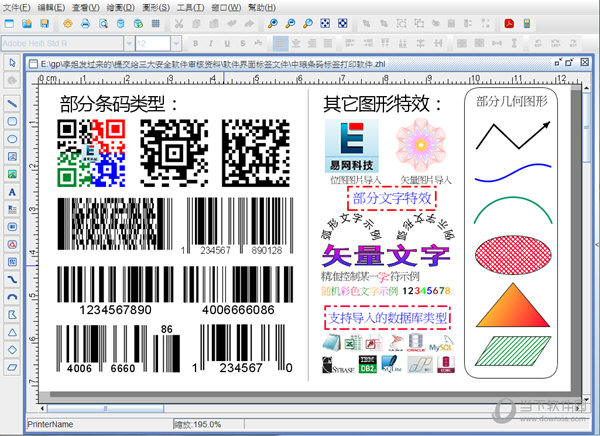Click the barcode labeled 1234567890
Screen dimensions: 600x436
click(115, 291)
